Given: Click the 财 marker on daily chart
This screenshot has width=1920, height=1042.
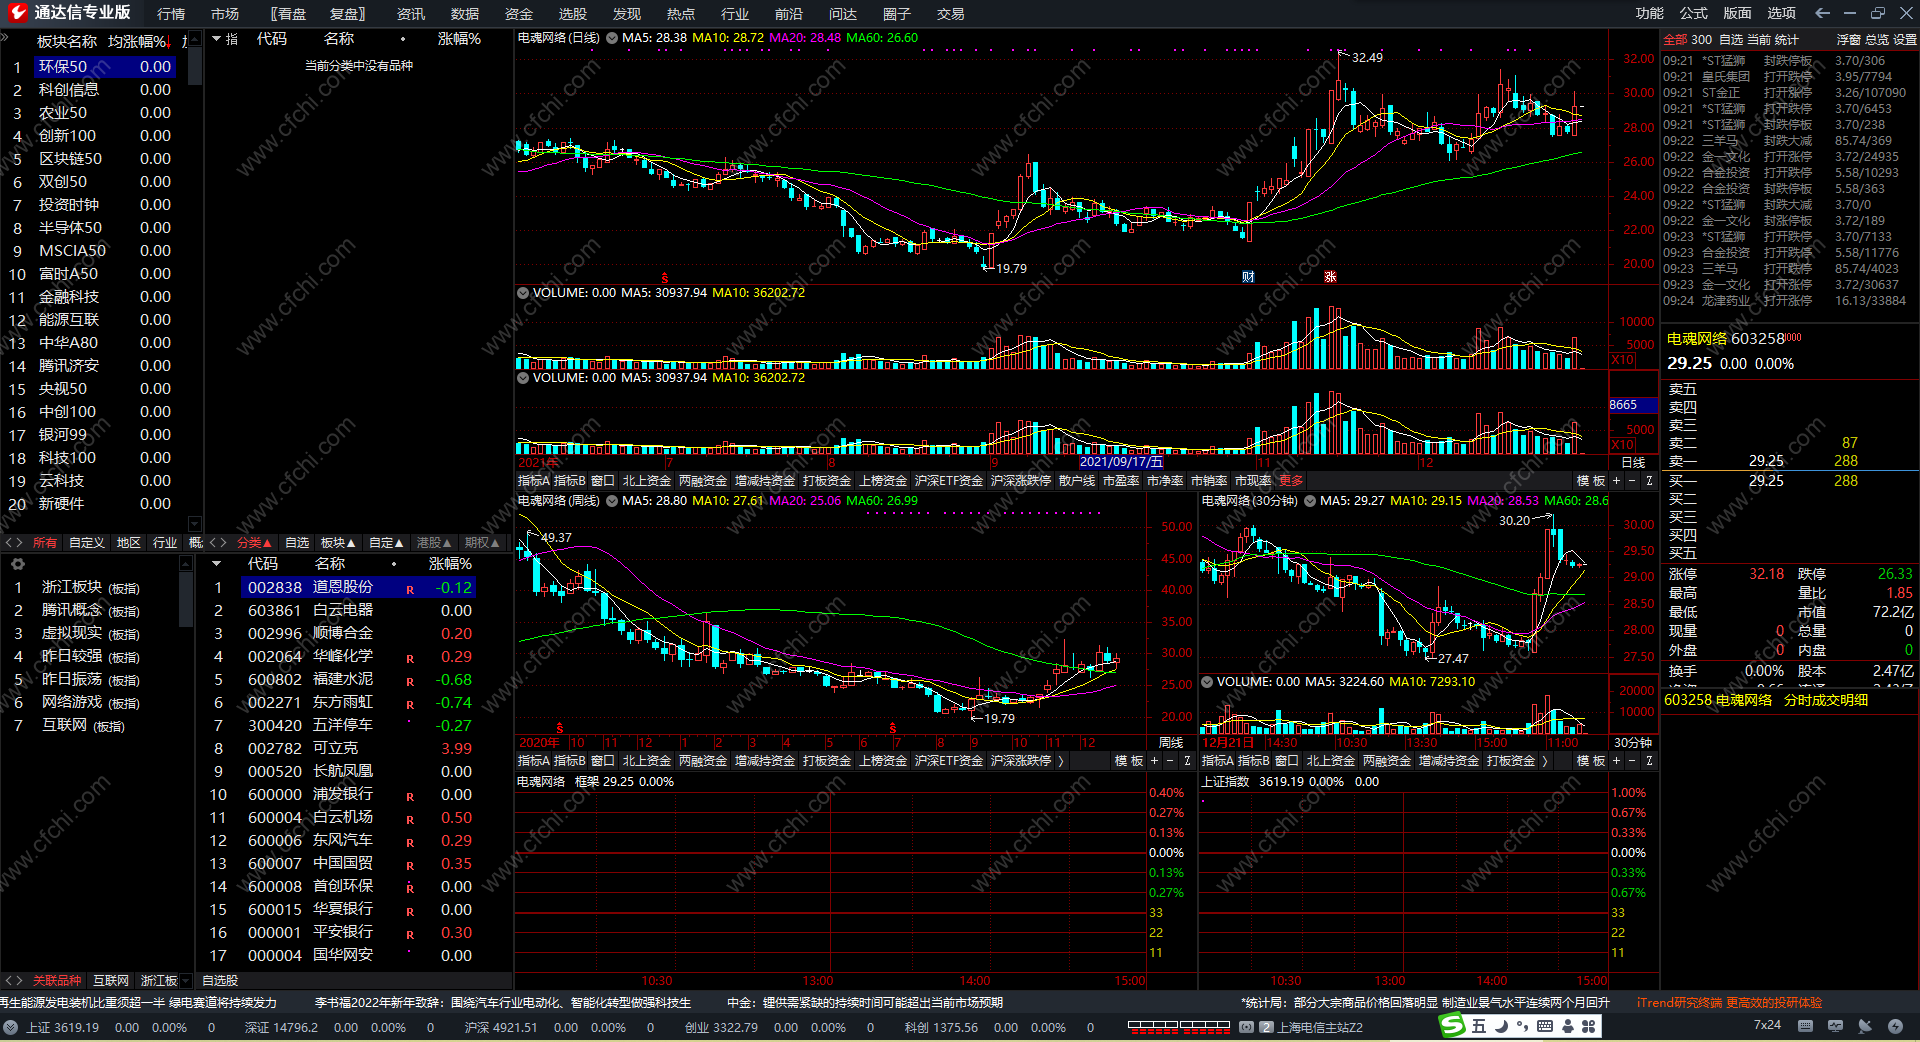Looking at the screenshot, I should pyautogui.click(x=1248, y=277).
